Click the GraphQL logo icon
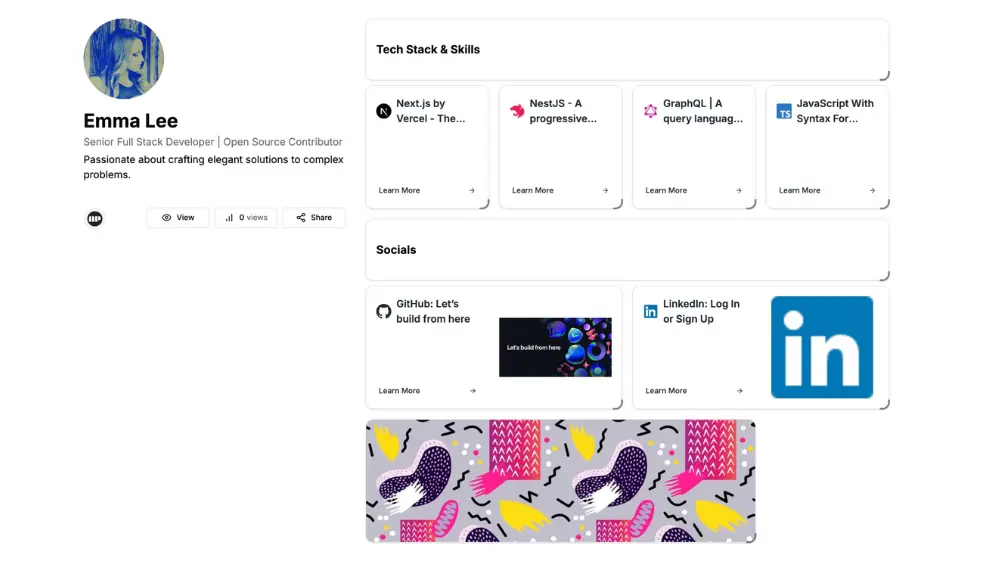Image resolution: width=1000 pixels, height=588 pixels. (x=650, y=111)
